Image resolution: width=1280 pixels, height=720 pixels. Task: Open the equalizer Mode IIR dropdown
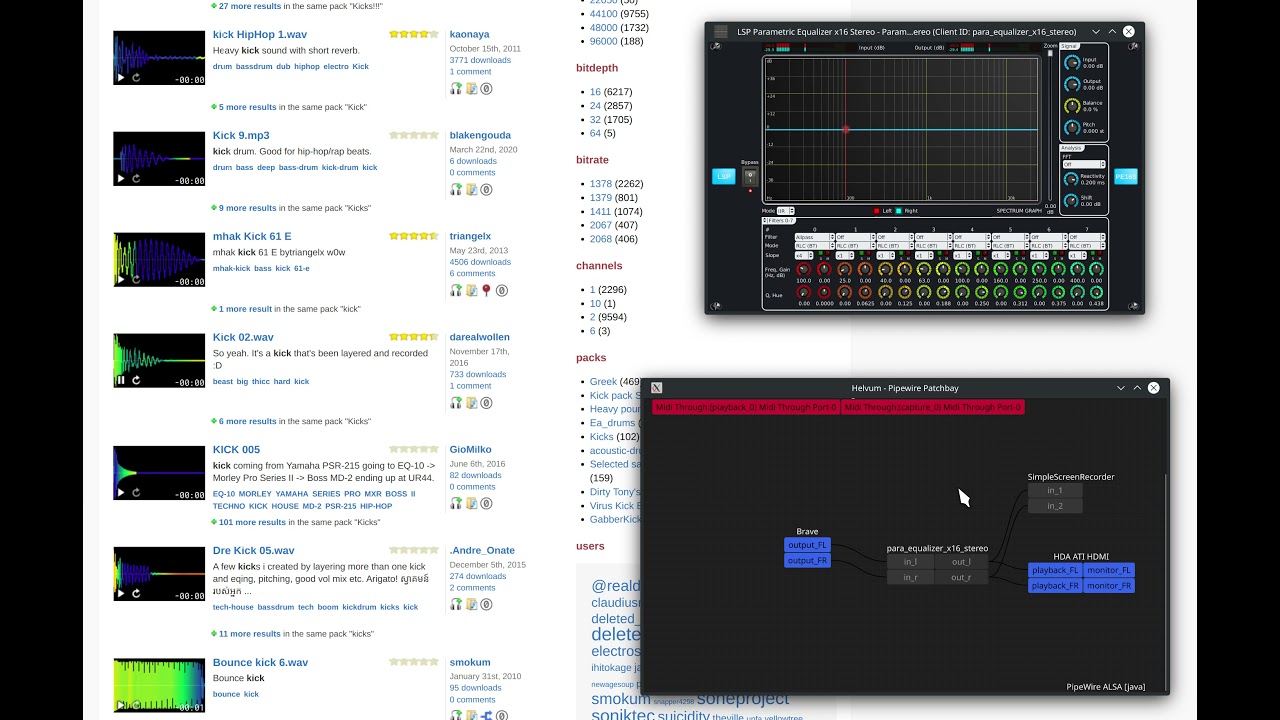[785, 211]
